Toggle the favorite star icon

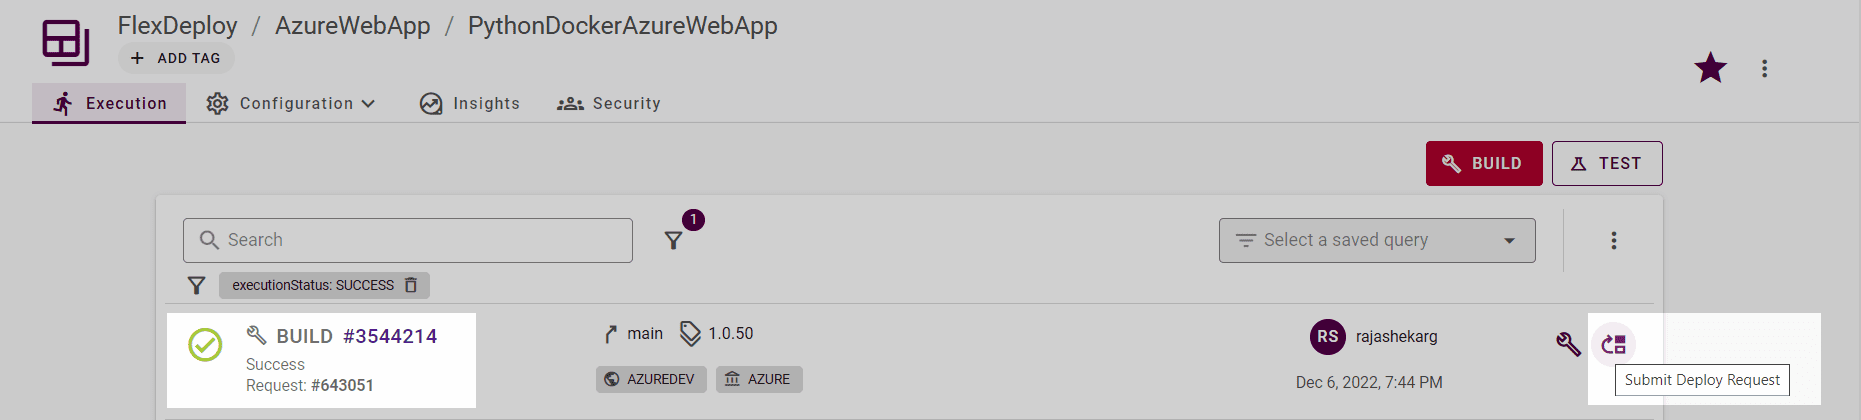pos(1710,68)
